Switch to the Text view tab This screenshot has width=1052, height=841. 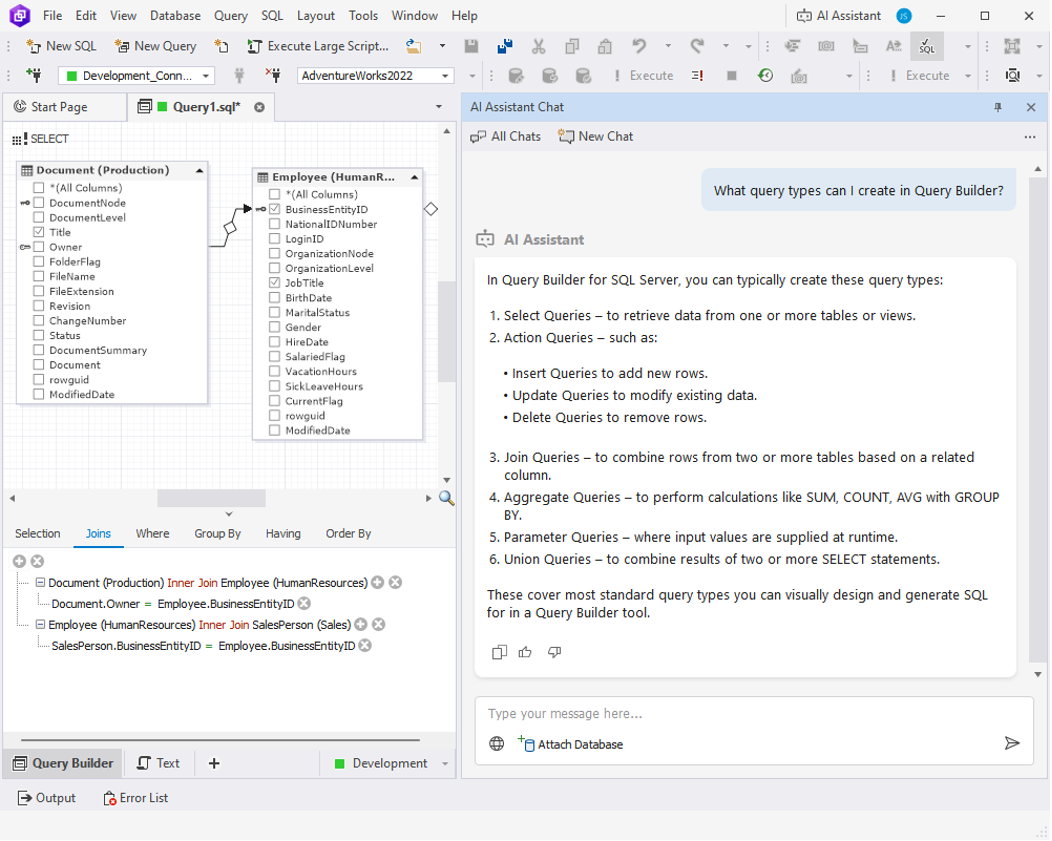(x=158, y=764)
